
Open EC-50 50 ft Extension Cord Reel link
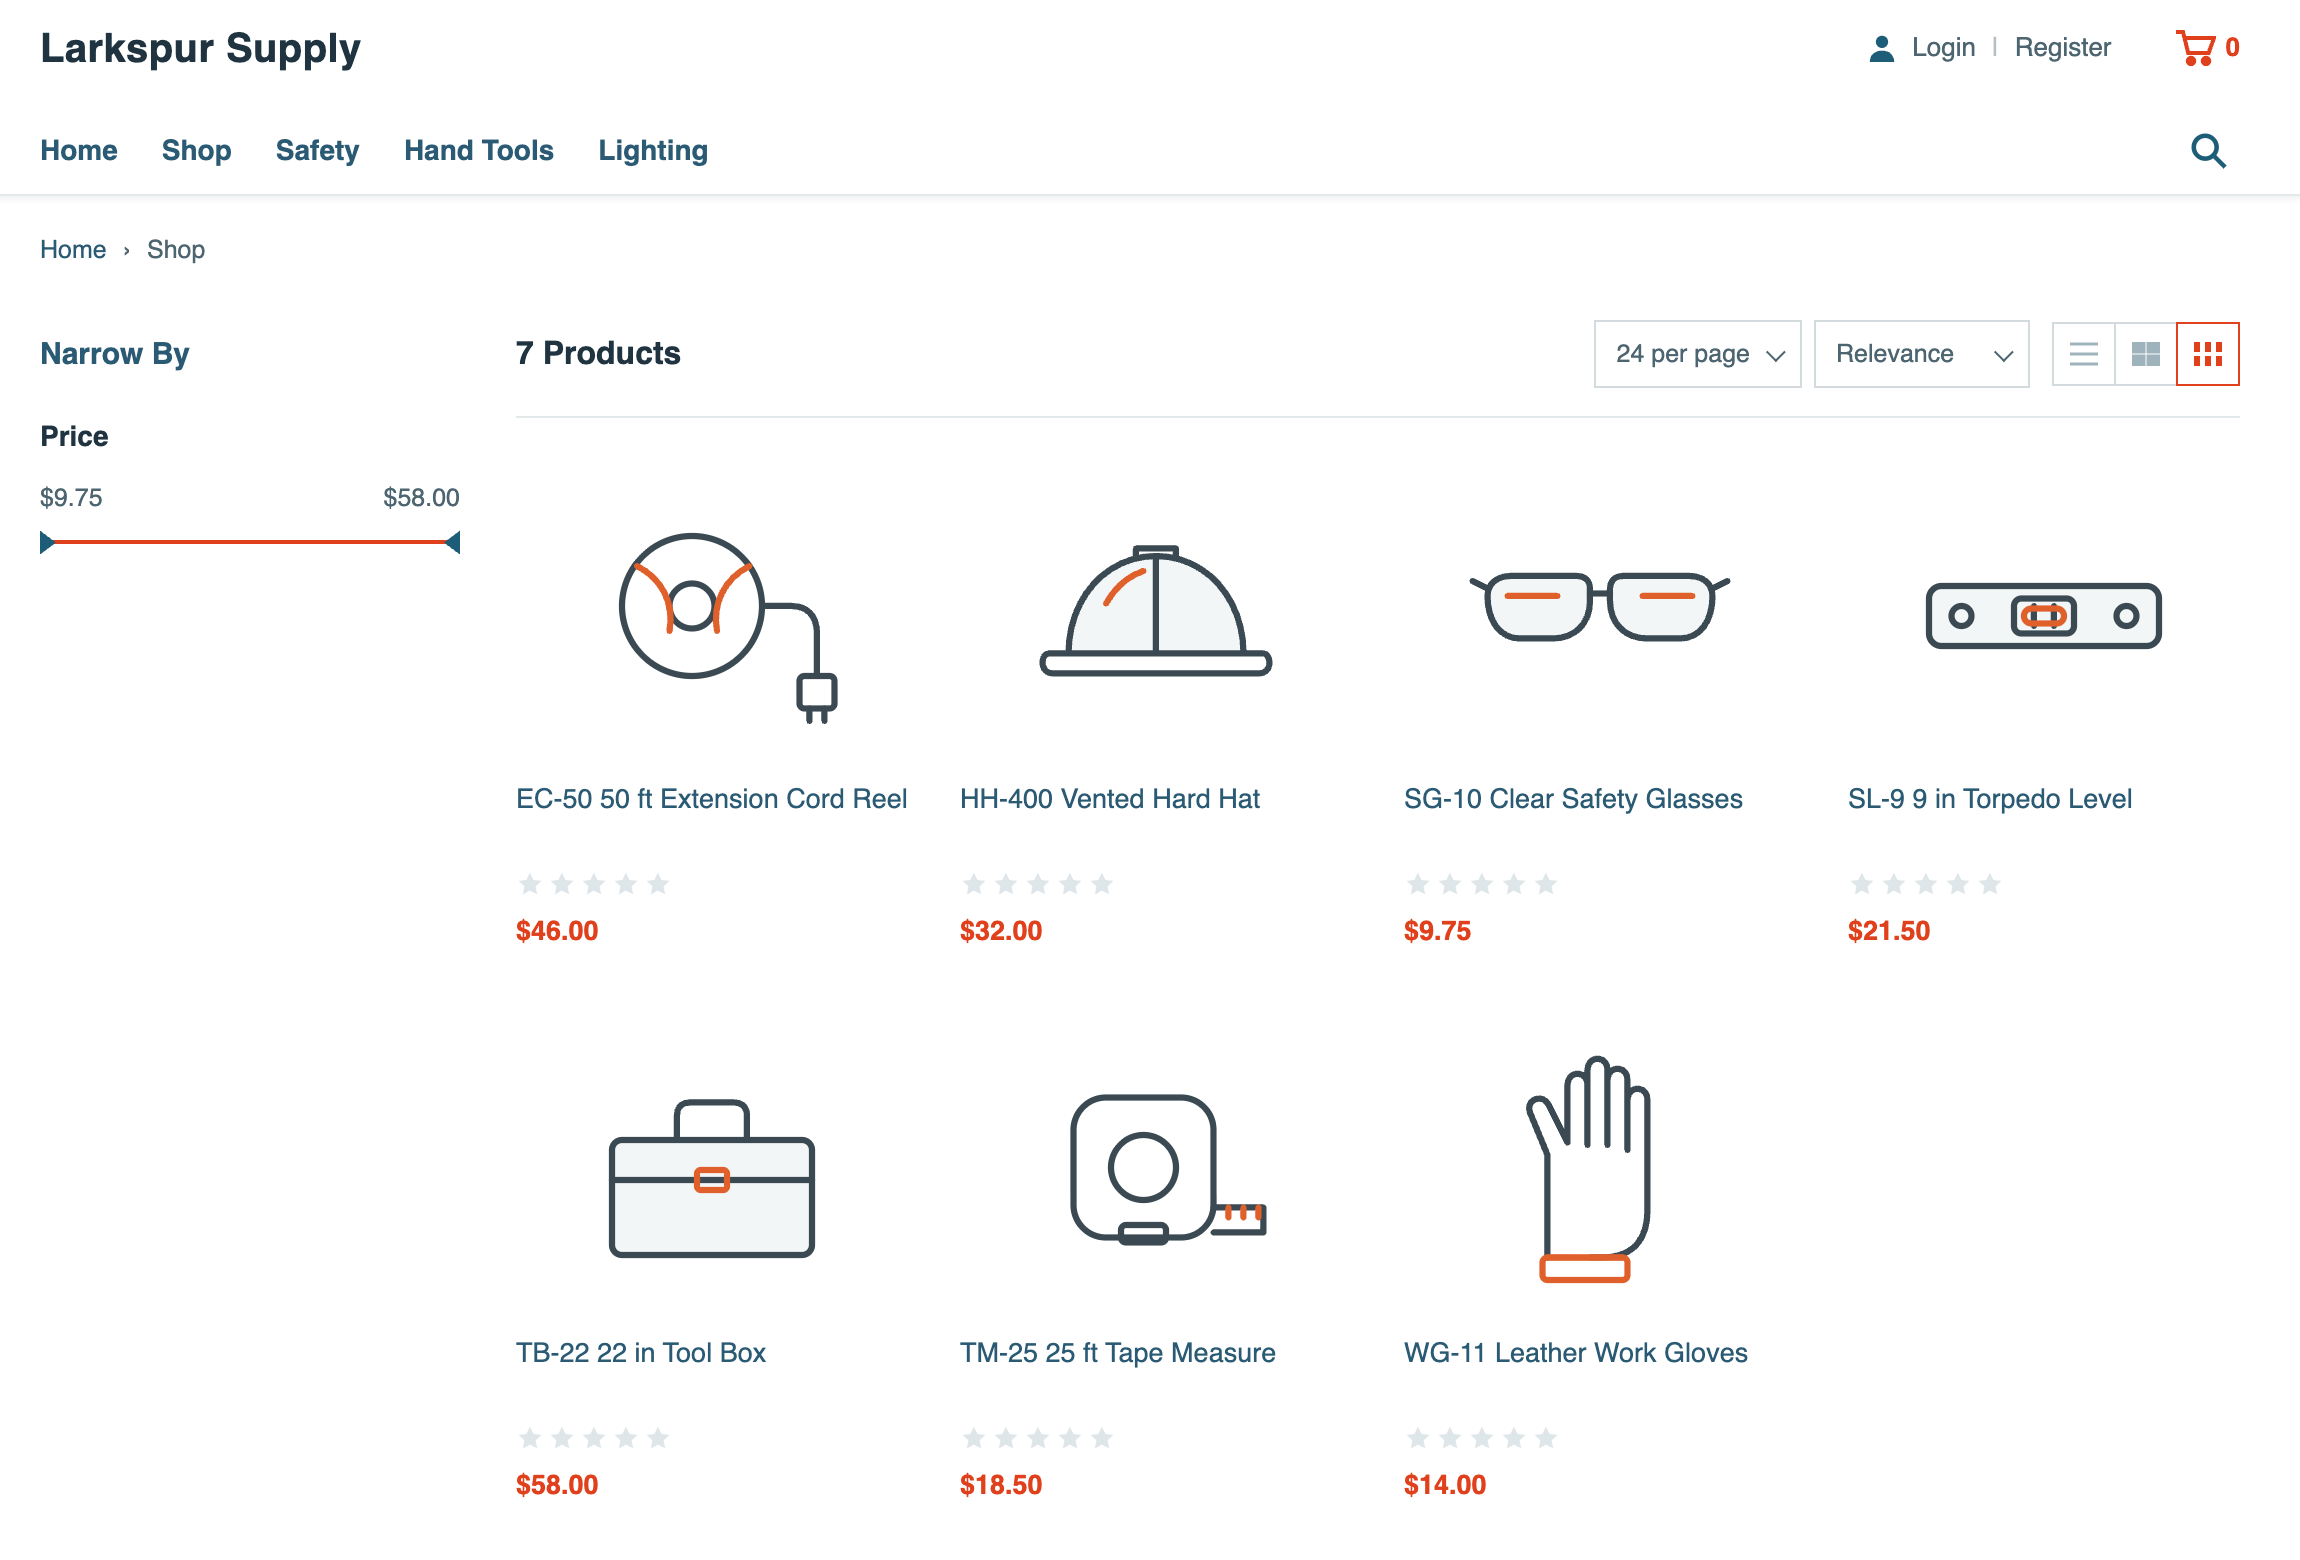[x=712, y=799]
